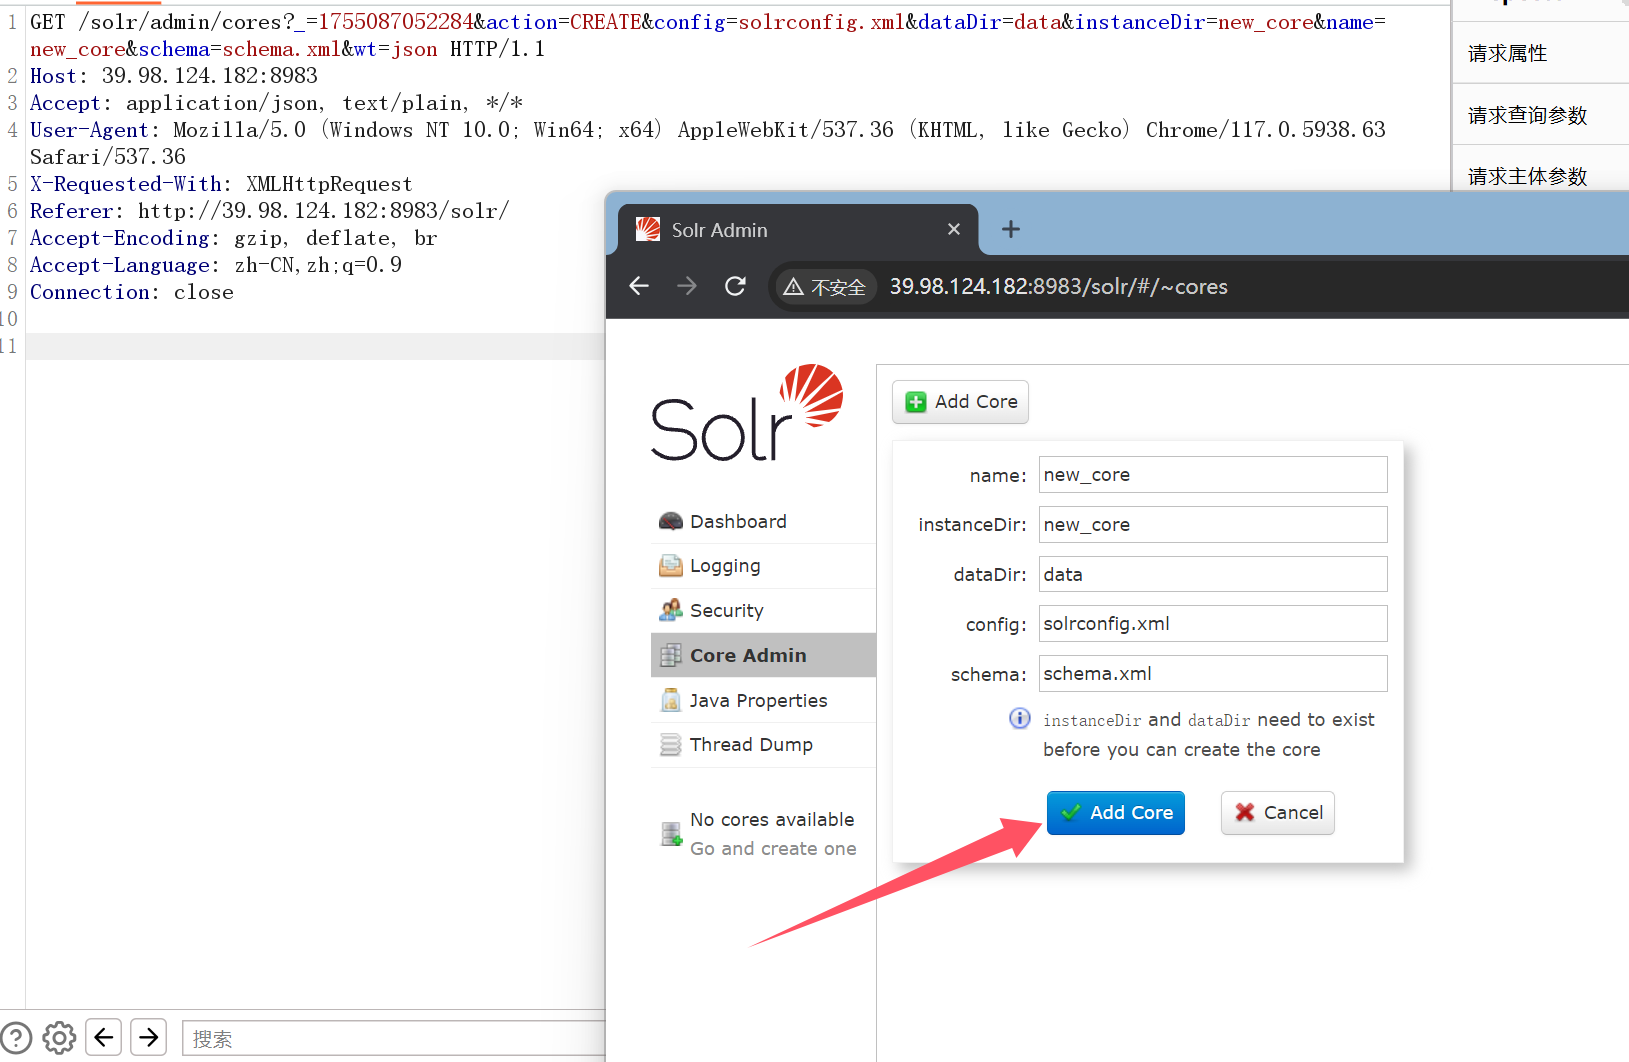Click the help question mark icon

16,1038
